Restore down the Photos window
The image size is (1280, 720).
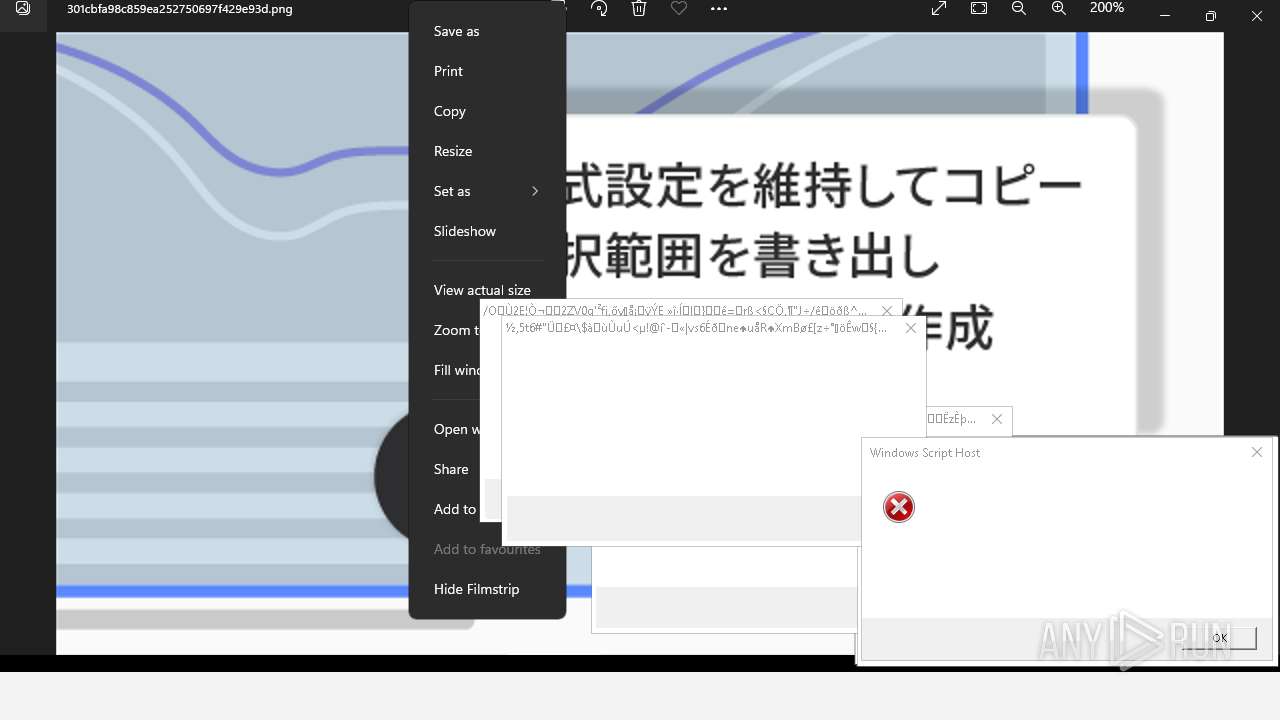(1211, 16)
